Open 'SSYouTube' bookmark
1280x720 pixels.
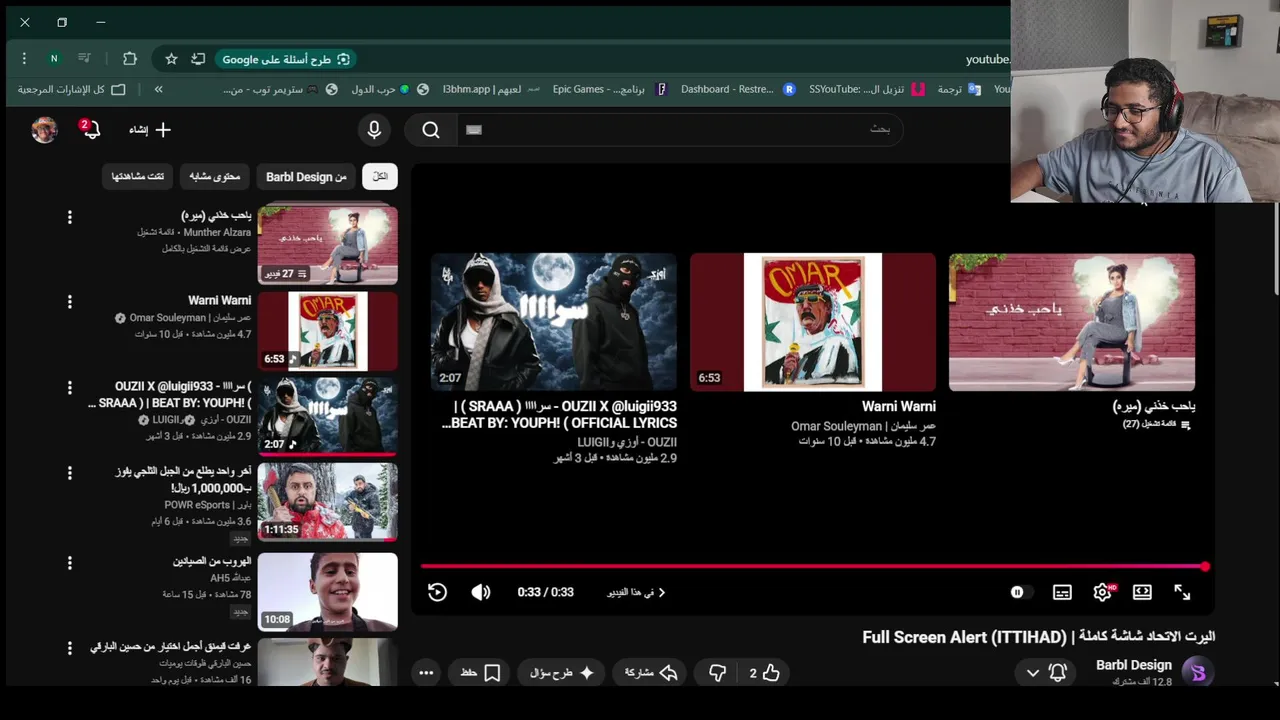tap(867, 89)
